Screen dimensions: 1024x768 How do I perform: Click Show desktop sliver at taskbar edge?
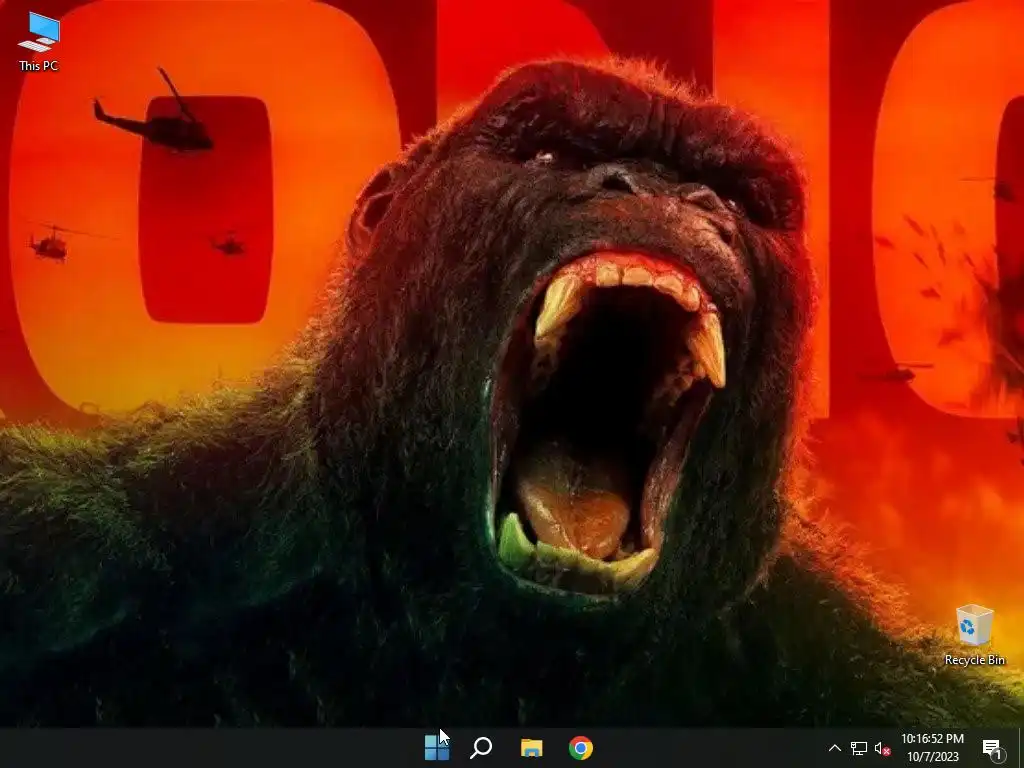[x=1021, y=748]
